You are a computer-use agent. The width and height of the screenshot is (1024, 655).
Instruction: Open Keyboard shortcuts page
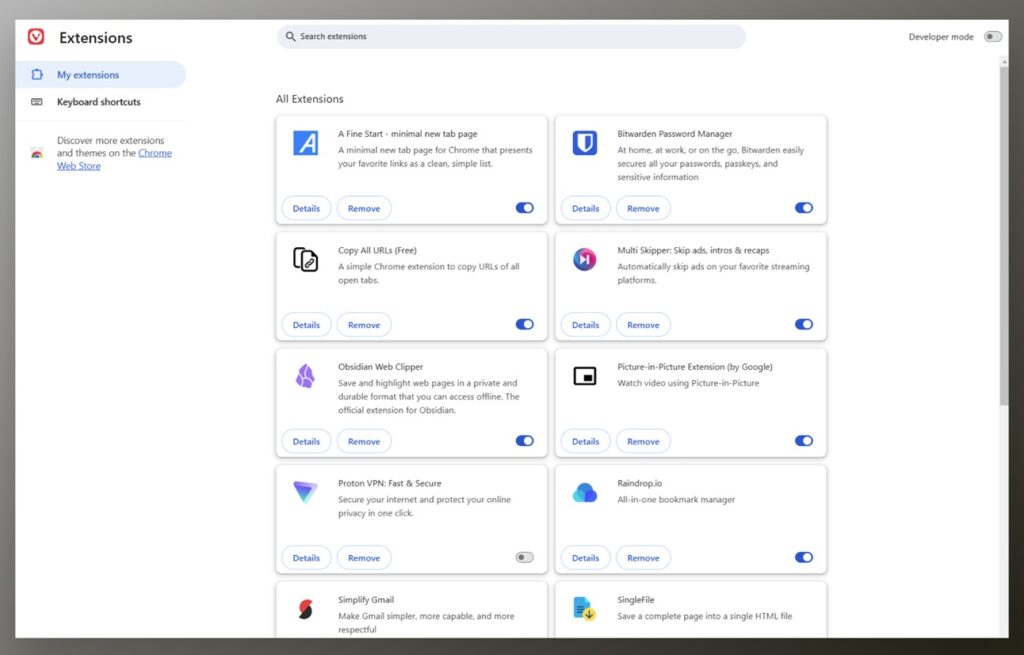click(x=101, y=102)
